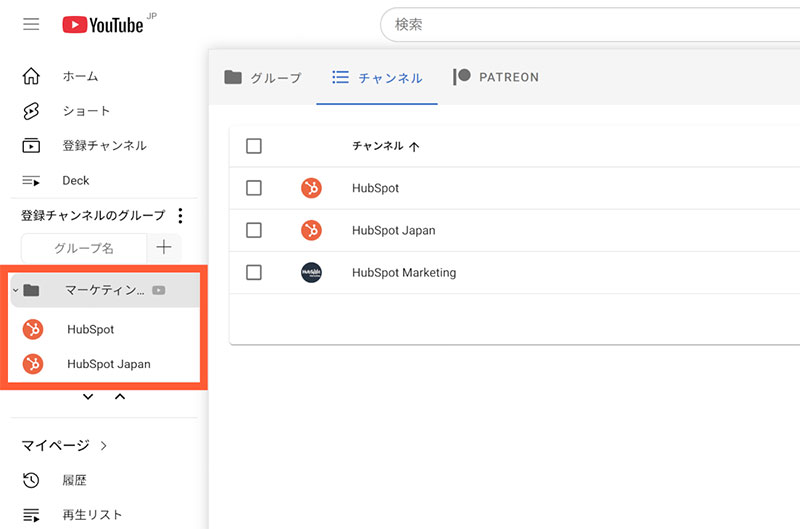Select HubSpot Japan label in sidebar group
The height and width of the screenshot is (529, 800).
pos(109,364)
